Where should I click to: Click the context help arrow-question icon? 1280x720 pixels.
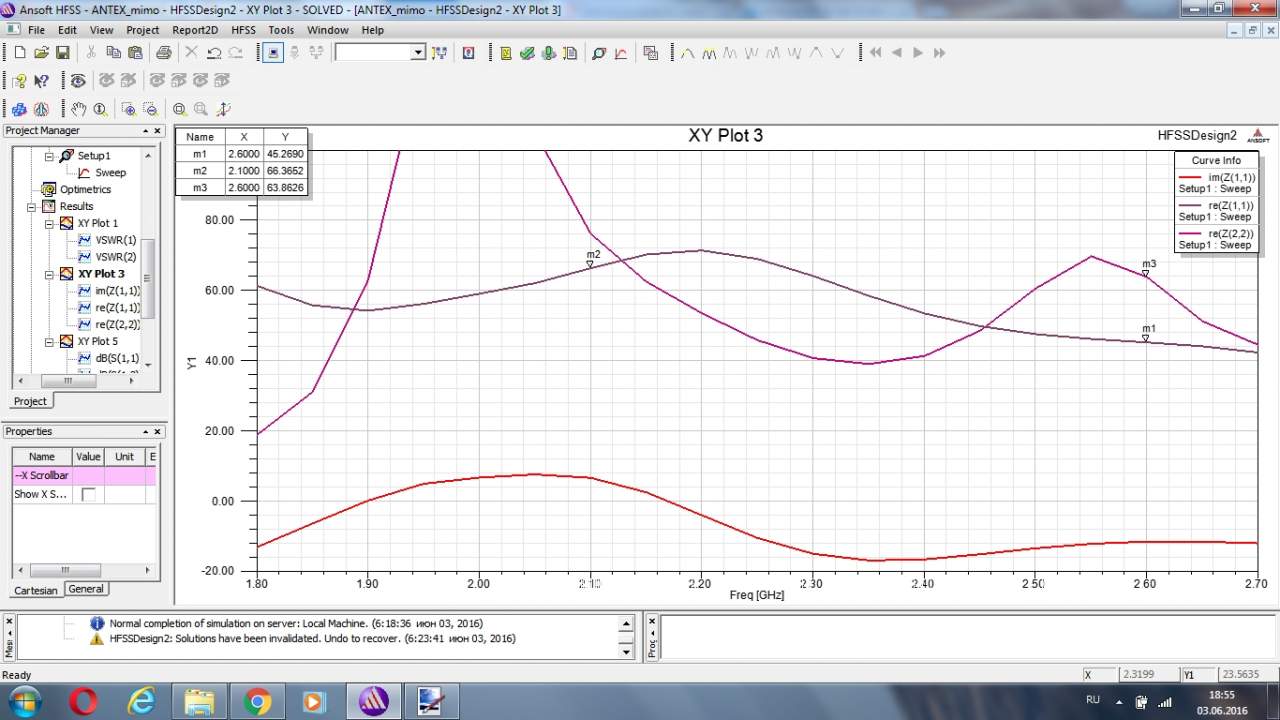point(41,81)
